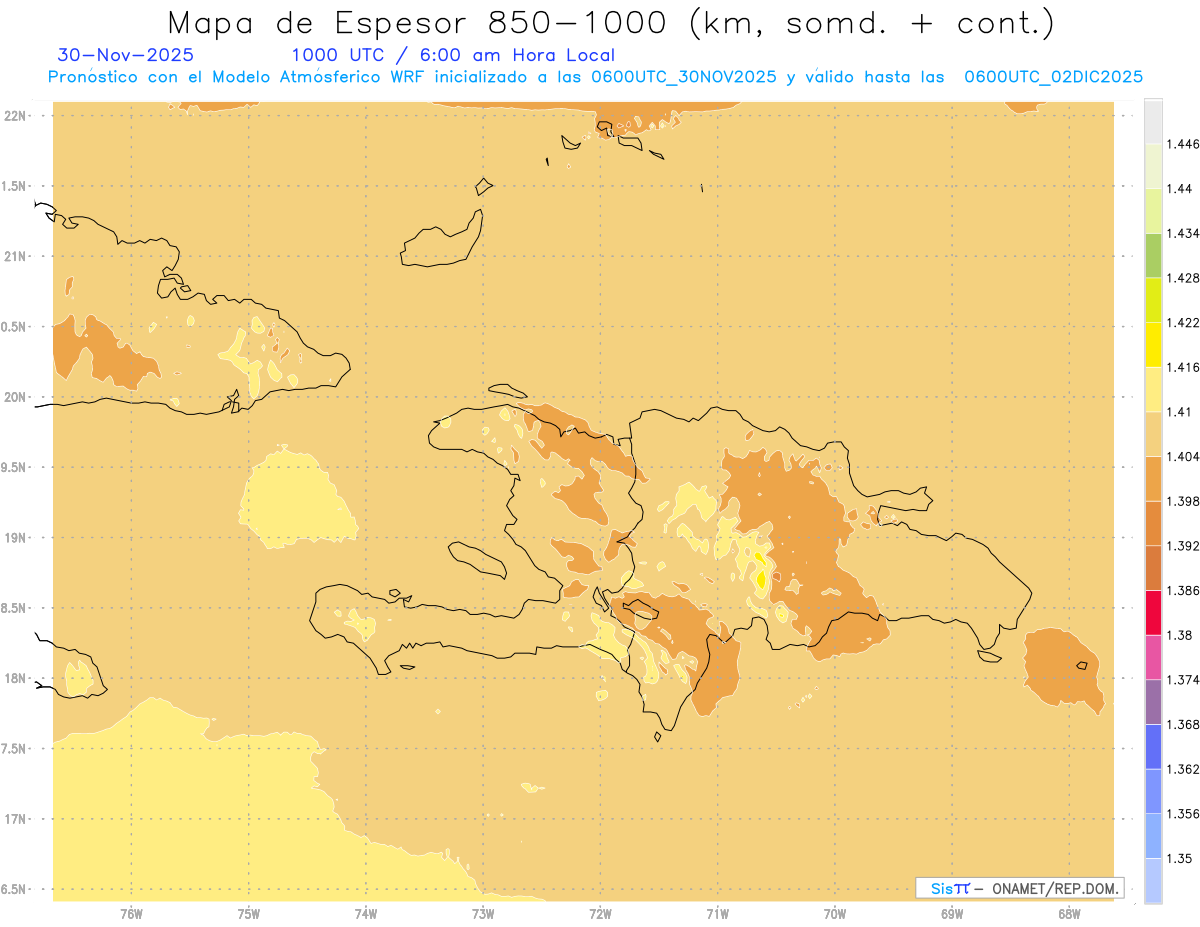Pick the blue swatch between 1.362 and 1.368

(1153, 747)
